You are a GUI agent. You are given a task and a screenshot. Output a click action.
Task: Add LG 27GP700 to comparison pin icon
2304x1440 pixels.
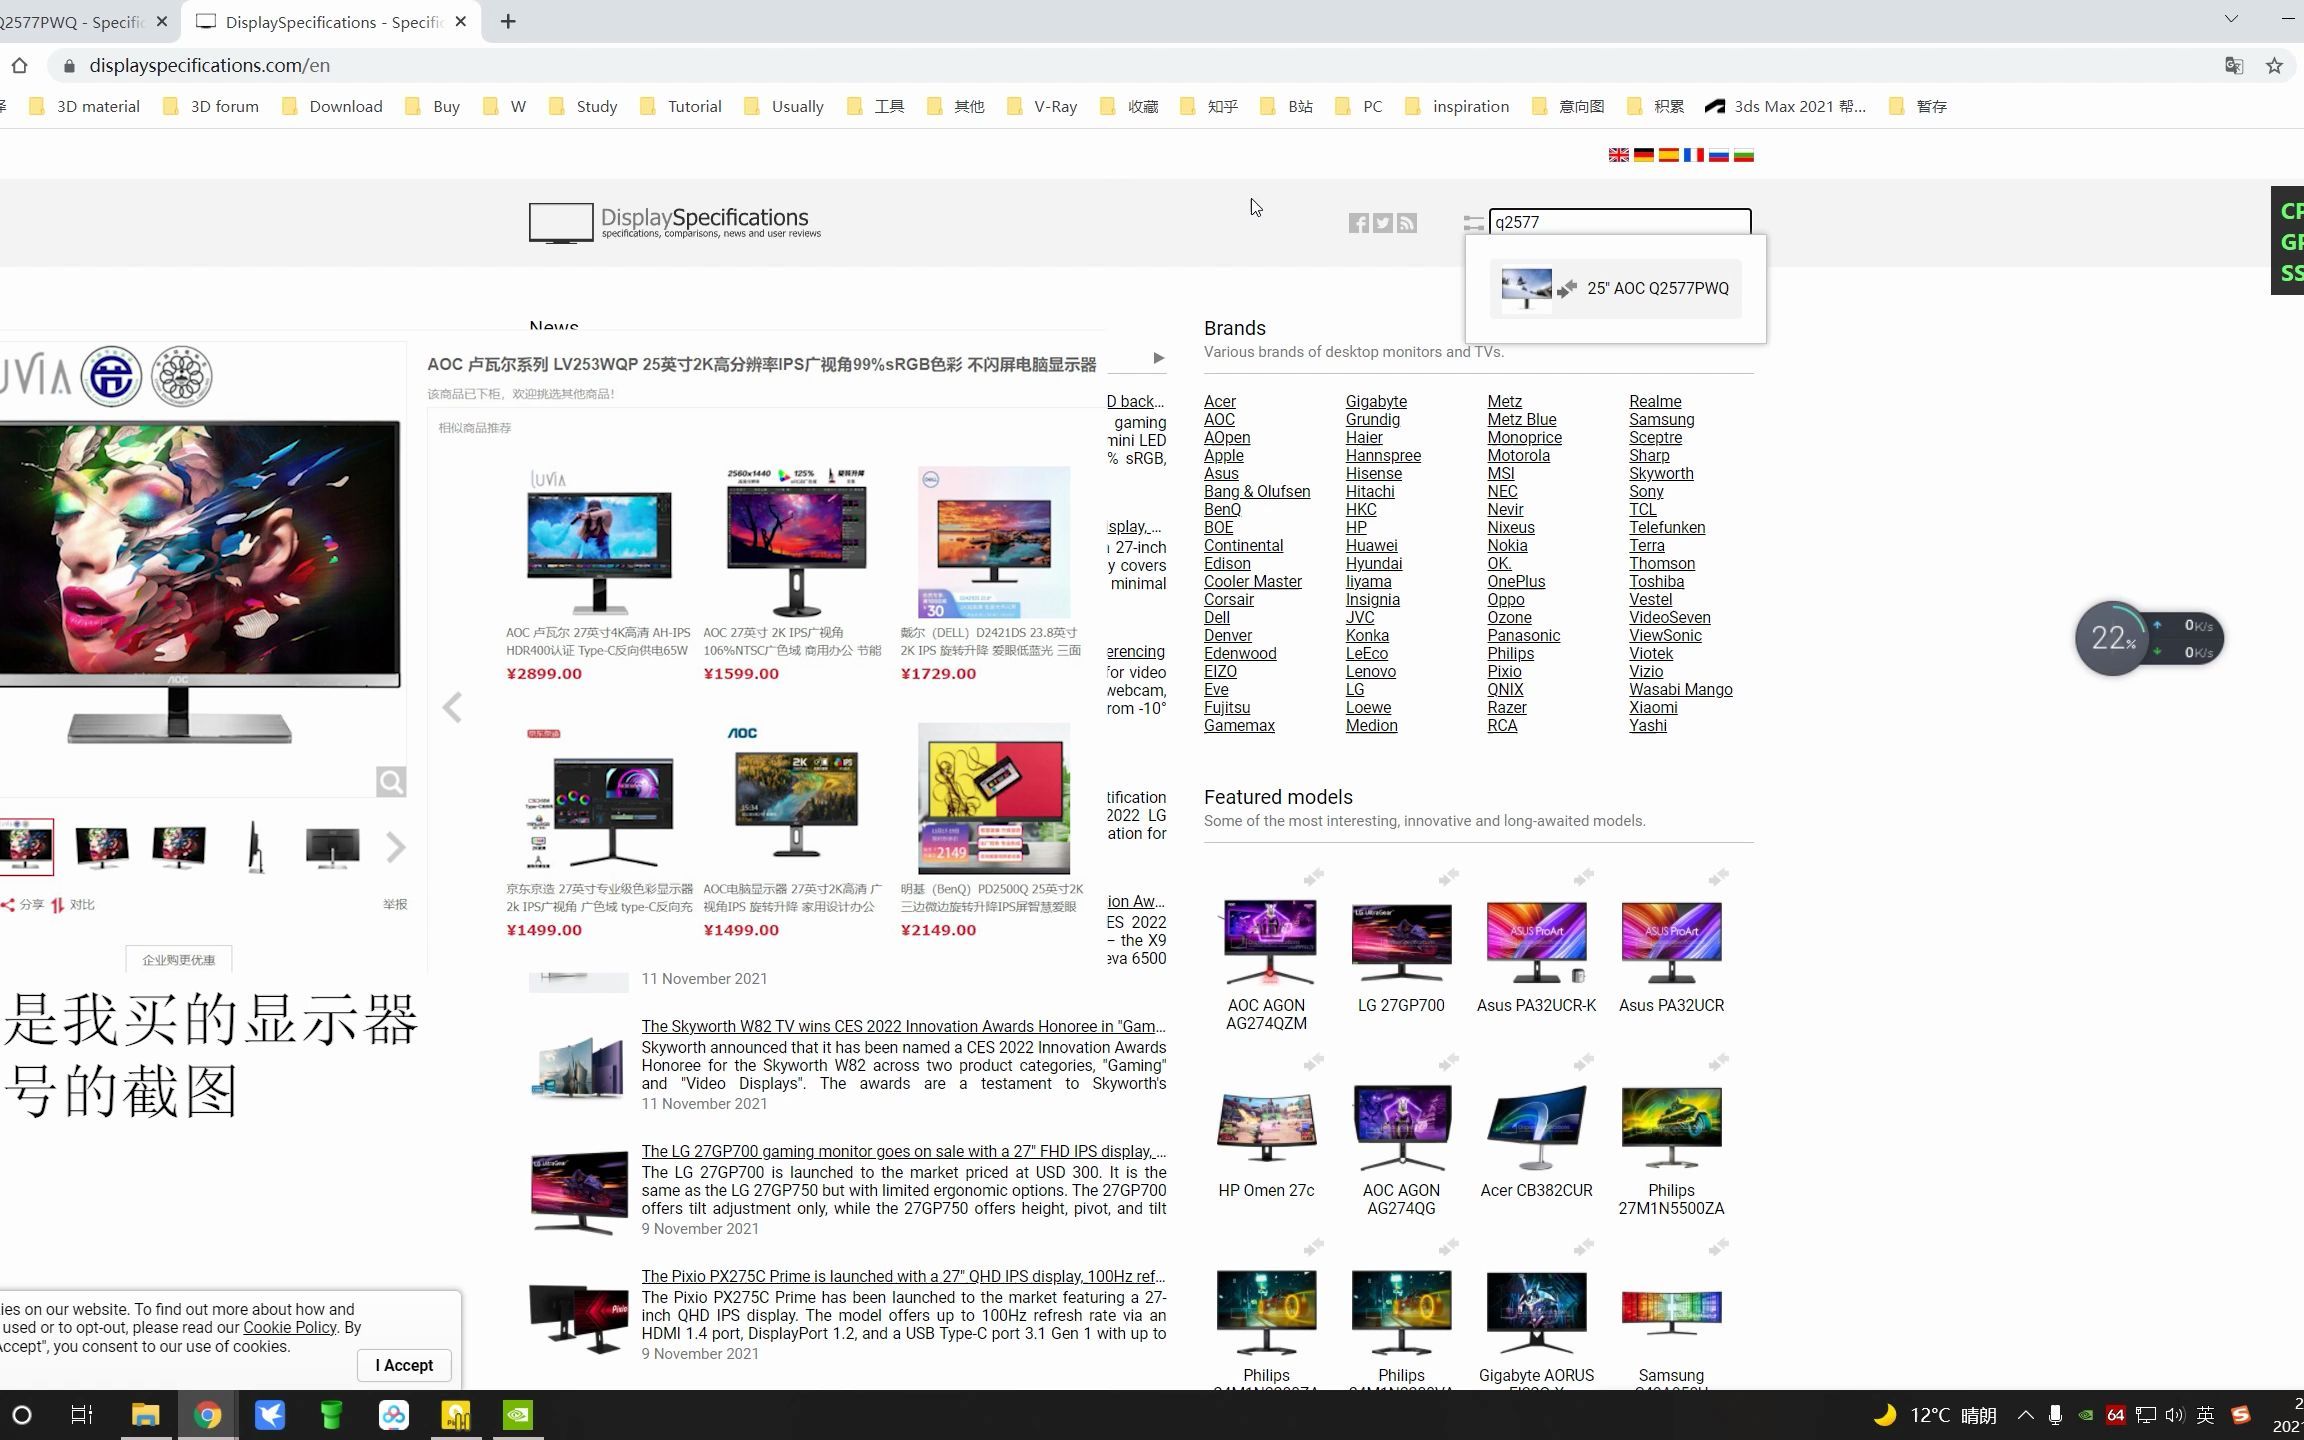(x=1448, y=877)
